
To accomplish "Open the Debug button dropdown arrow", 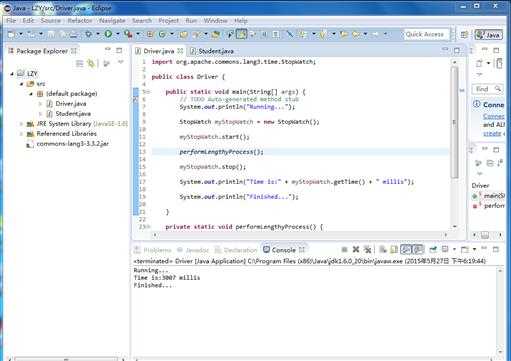I will pos(98,34).
